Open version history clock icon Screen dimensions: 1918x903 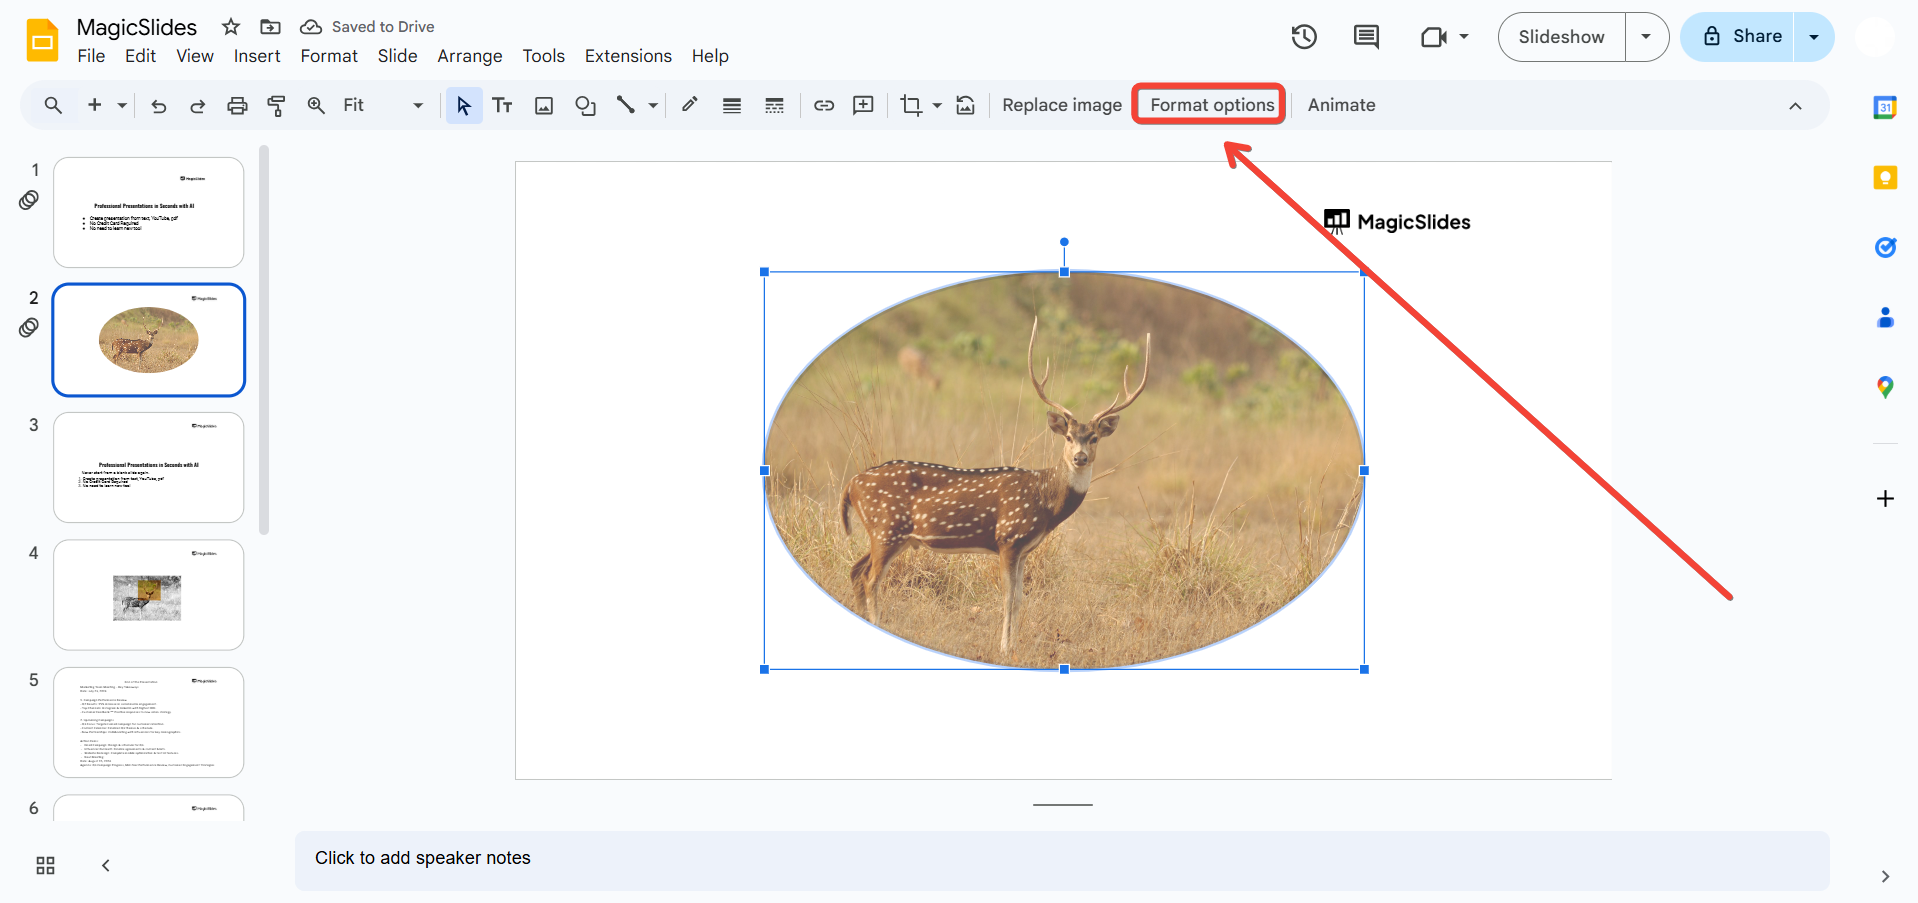[x=1304, y=37]
